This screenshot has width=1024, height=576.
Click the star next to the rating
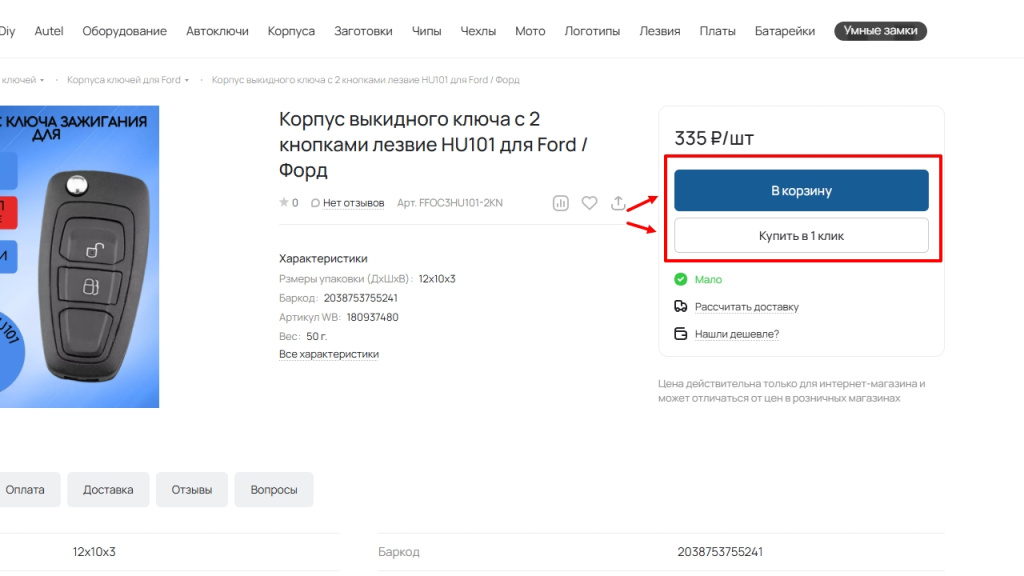[282, 202]
